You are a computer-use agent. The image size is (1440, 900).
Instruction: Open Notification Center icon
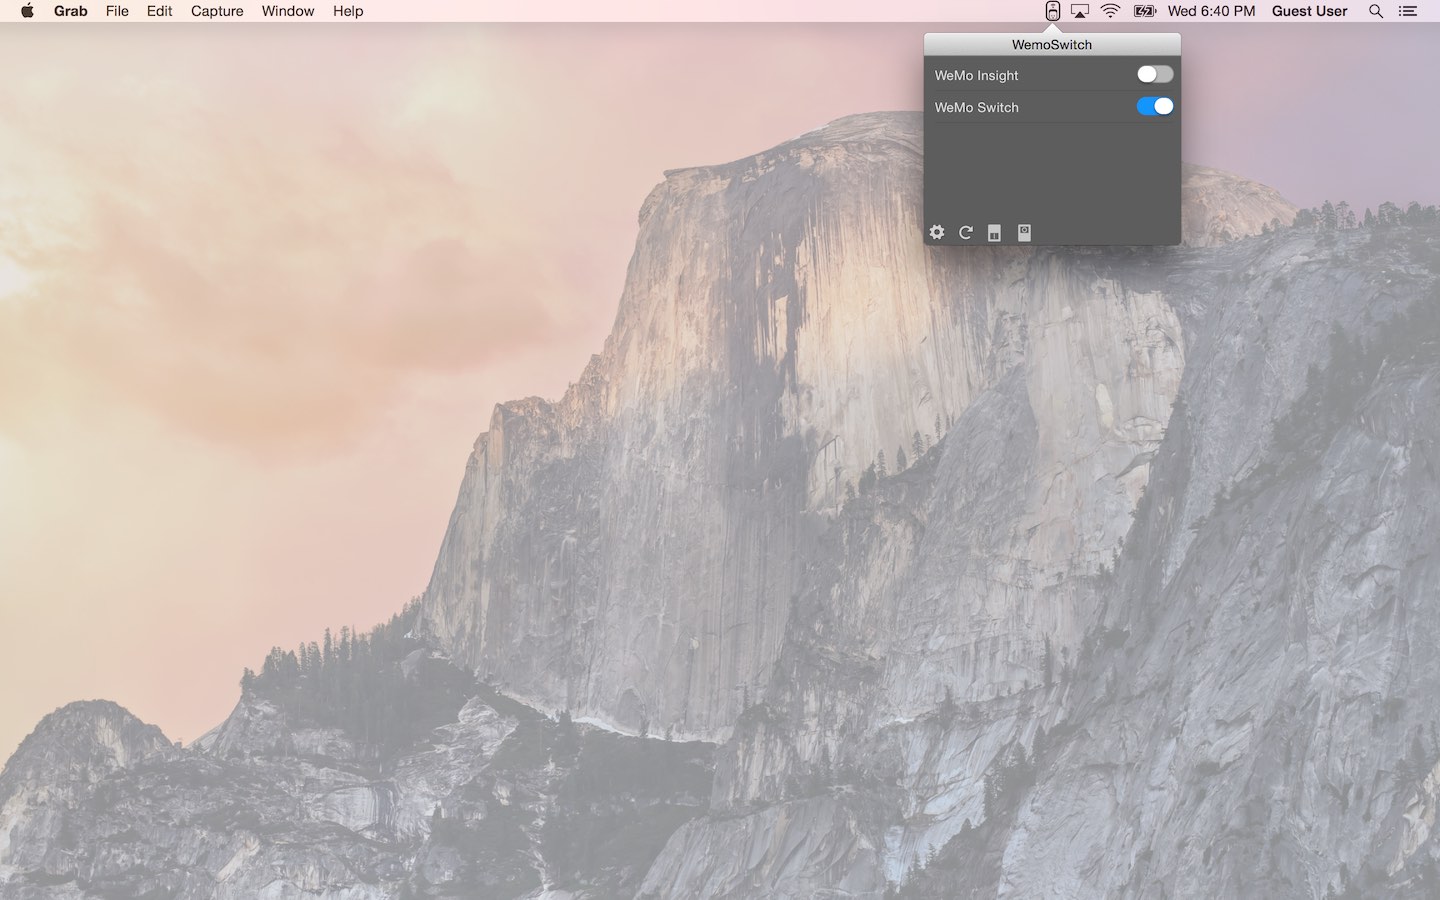(1408, 11)
